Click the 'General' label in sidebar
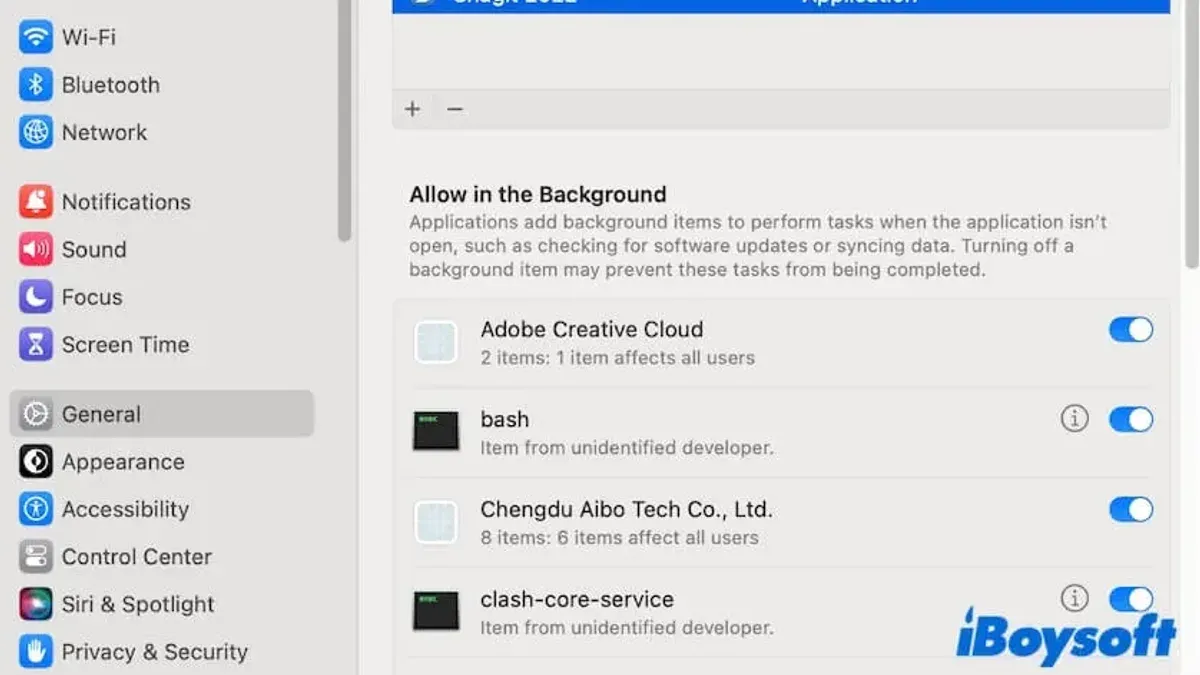1200x675 pixels. pyautogui.click(x=101, y=414)
